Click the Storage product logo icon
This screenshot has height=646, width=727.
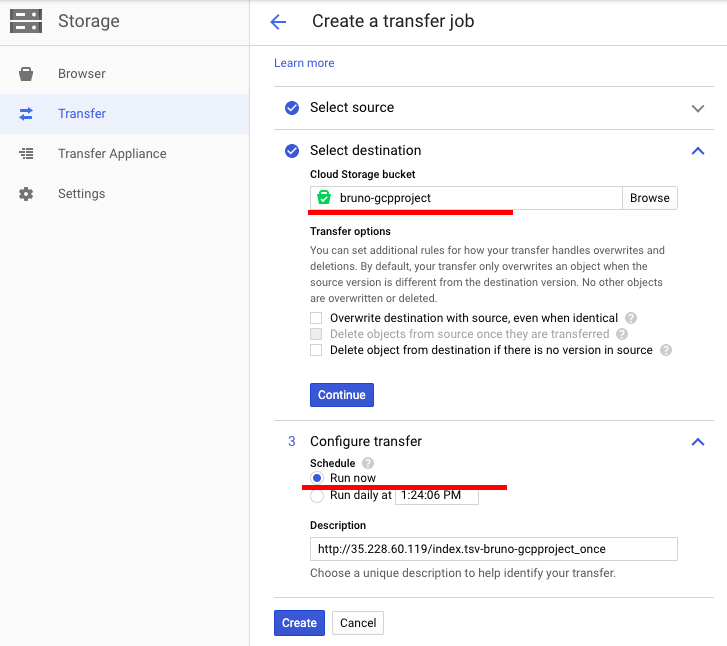(26, 21)
